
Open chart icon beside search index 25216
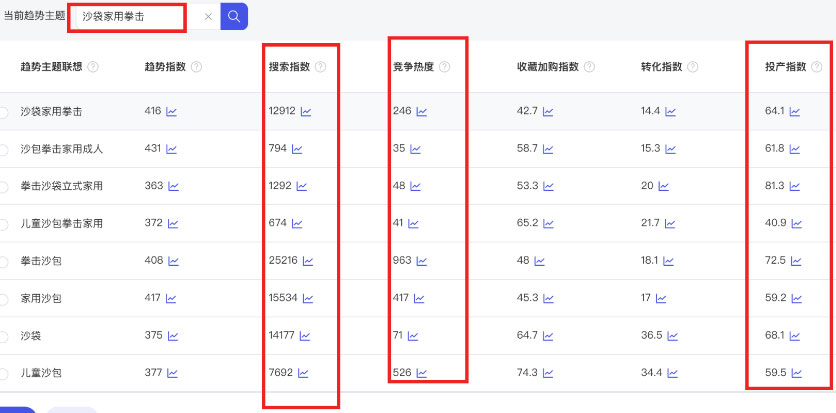pyautogui.click(x=308, y=261)
